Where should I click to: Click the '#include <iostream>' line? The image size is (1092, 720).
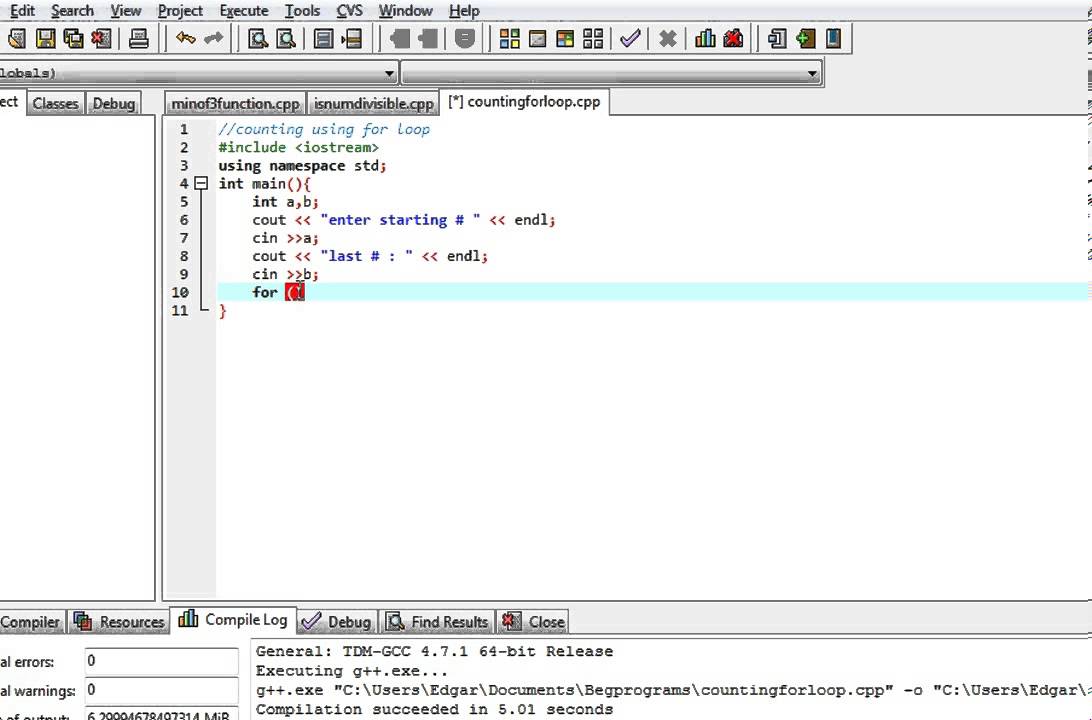pyautogui.click(x=298, y=148)
